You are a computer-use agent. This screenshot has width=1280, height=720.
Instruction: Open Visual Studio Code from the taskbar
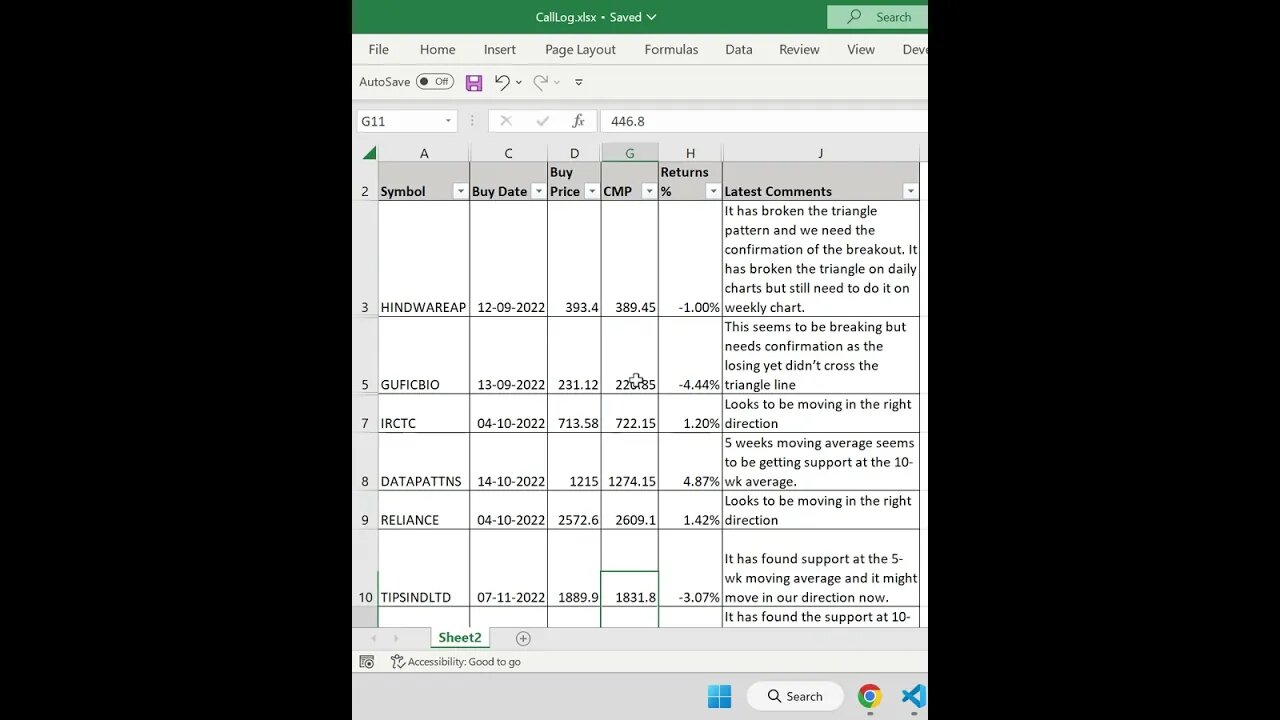coord(913,696)
